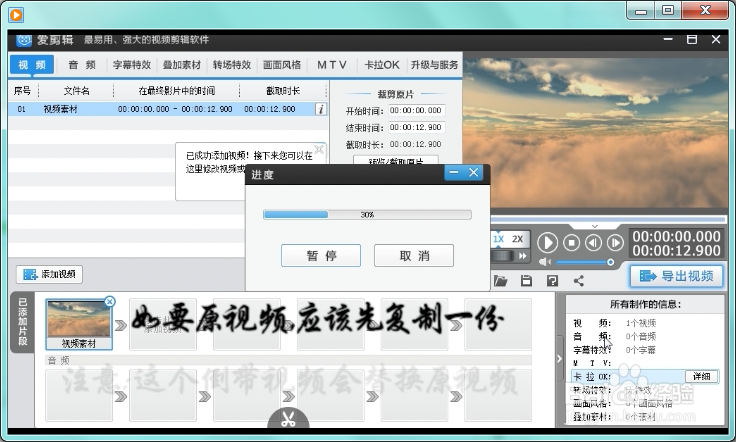736x442 pixels.
Task: Click the 爱剪辑 app logo icon
Action: (24, 40)
